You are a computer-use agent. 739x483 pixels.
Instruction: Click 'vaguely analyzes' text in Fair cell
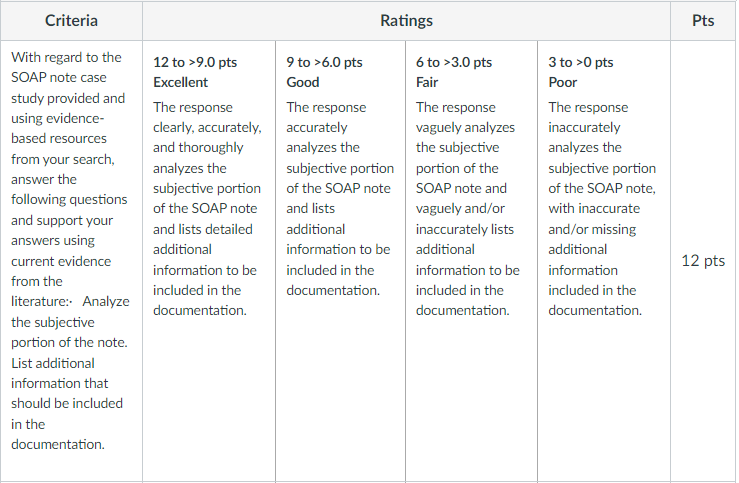[x=465, y=128]
